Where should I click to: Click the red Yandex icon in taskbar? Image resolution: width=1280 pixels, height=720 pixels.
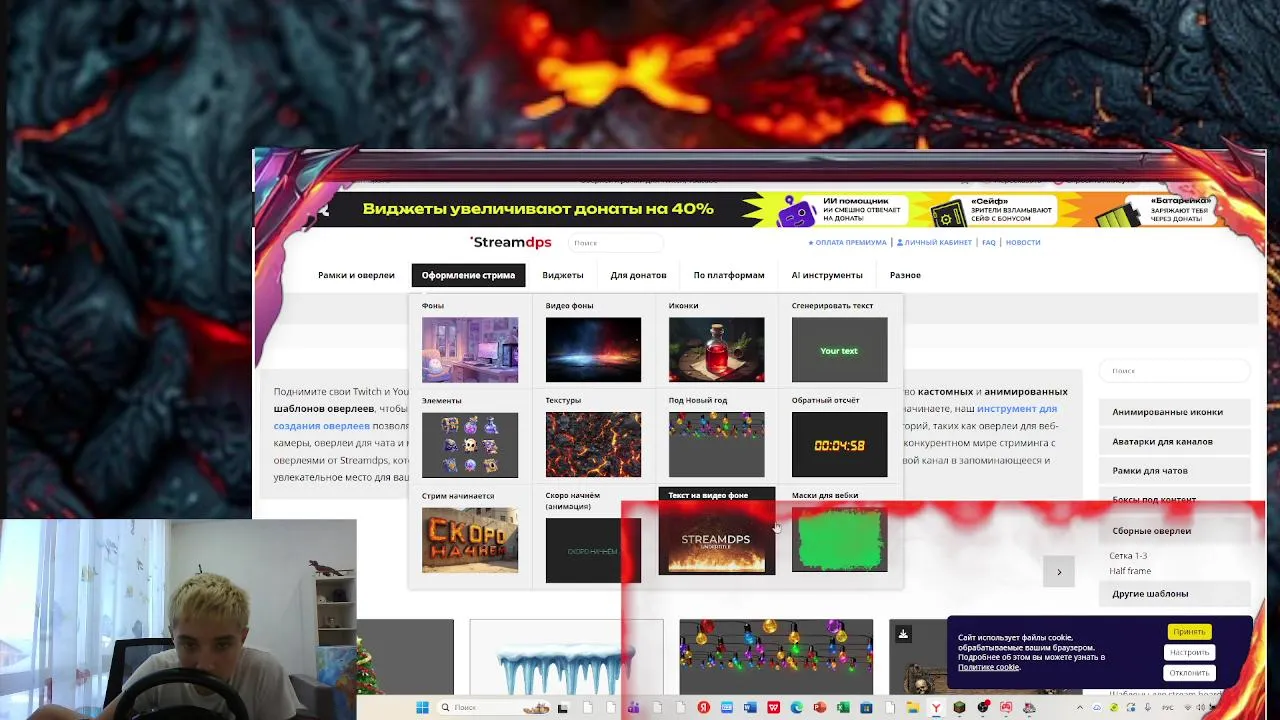704,707
